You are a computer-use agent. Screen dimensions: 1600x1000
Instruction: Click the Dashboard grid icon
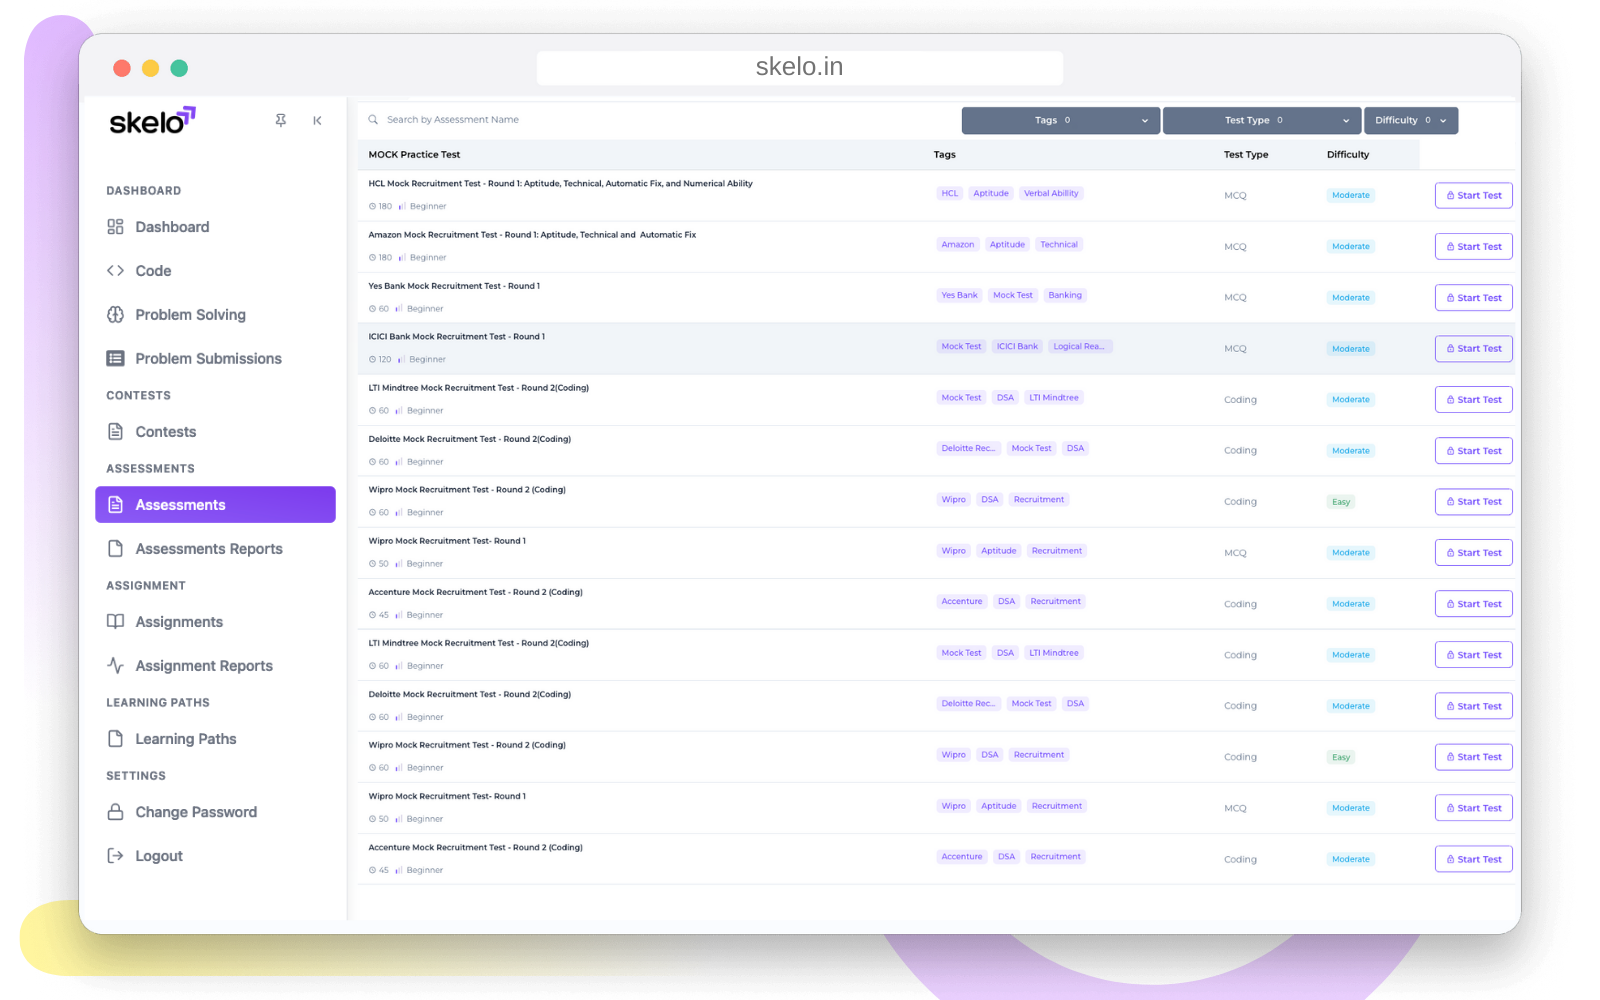115,227
